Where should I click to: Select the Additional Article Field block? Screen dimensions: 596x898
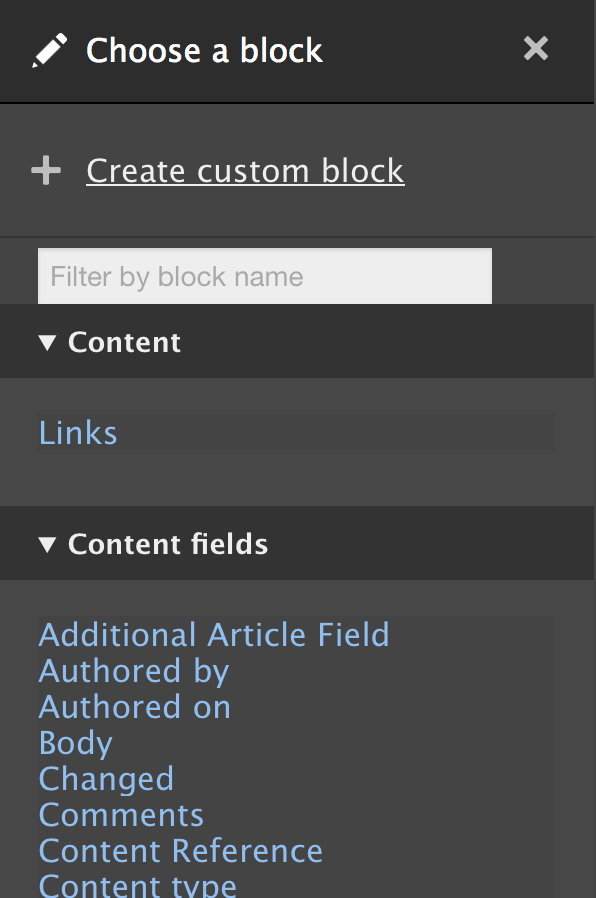pos(213,635)
